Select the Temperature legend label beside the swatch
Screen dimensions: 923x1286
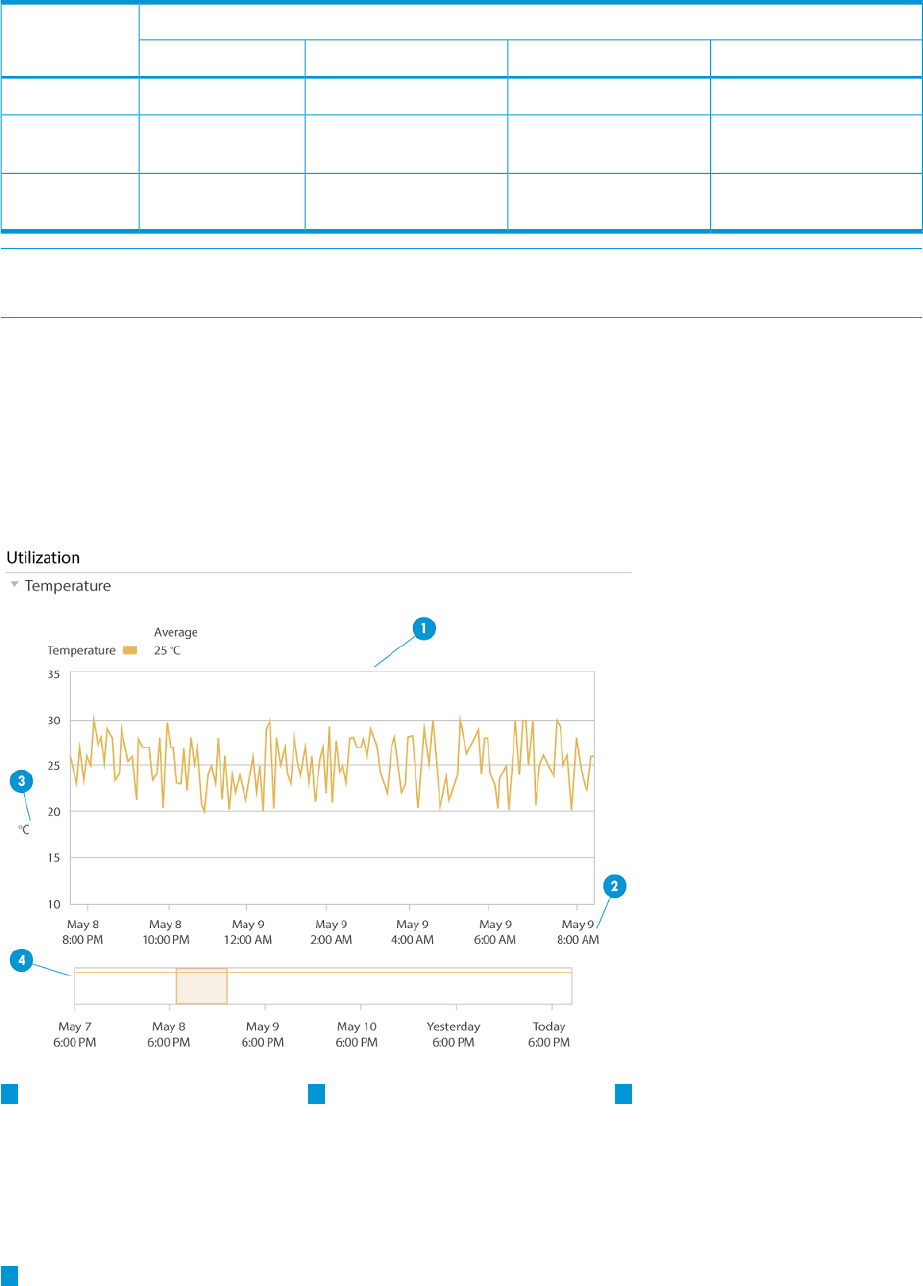[x=82, y=650]
